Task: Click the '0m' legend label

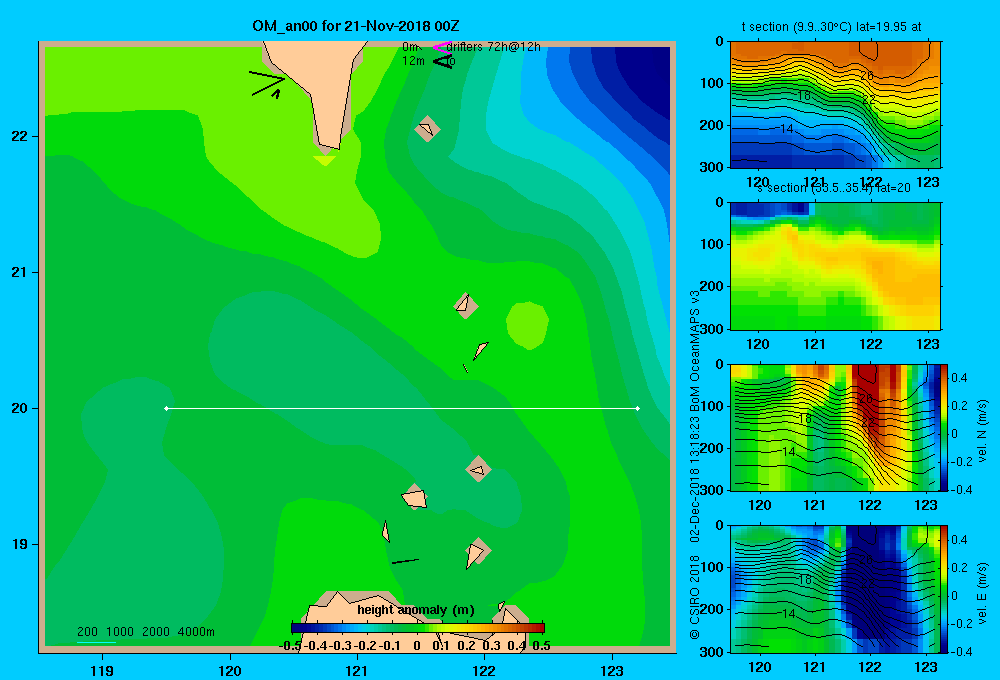Action: pos(411,47)
